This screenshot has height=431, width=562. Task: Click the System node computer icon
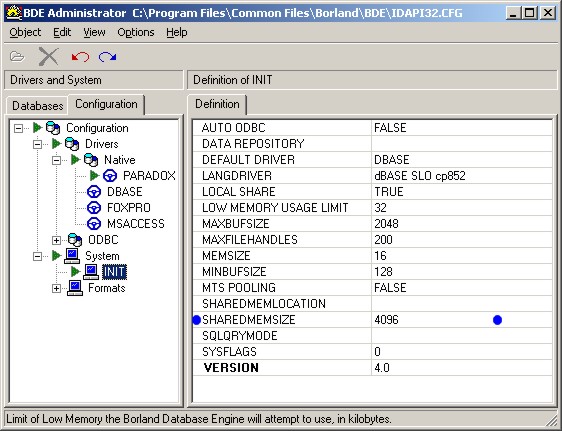tap(72, 256)
